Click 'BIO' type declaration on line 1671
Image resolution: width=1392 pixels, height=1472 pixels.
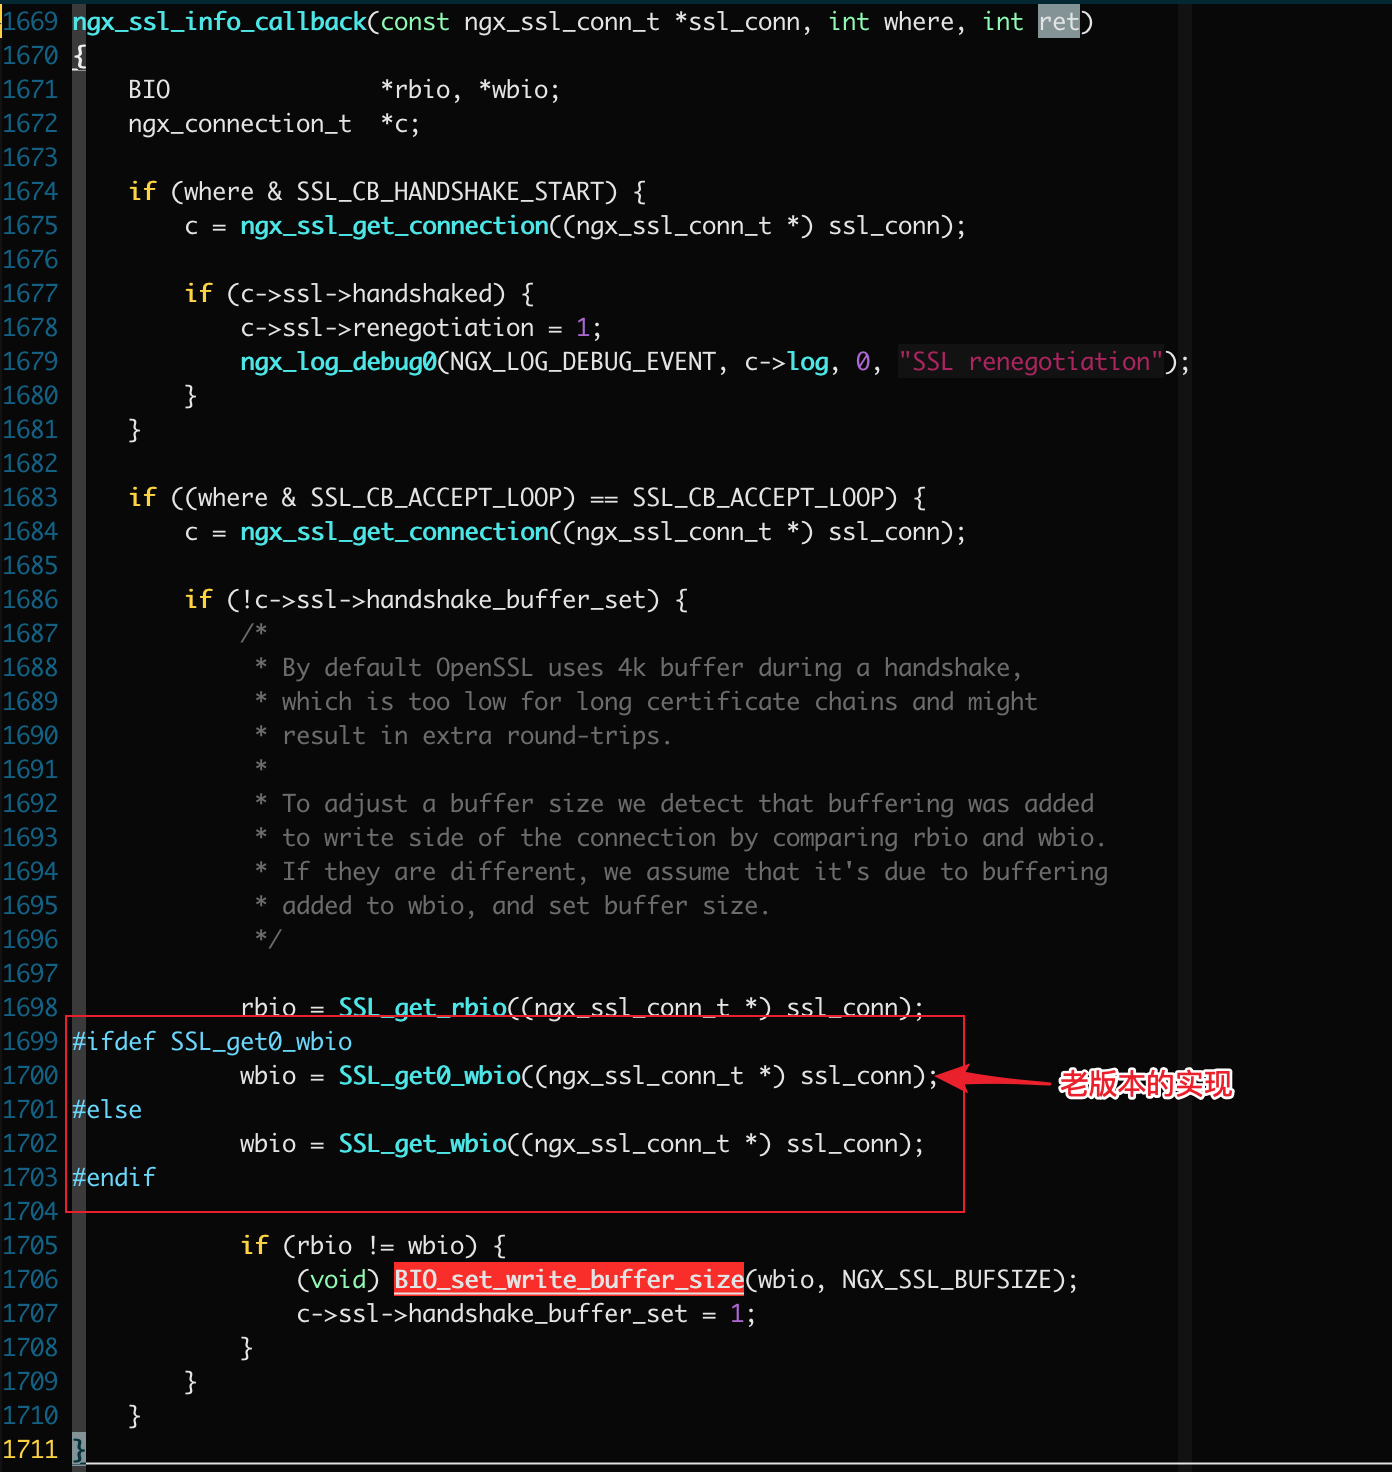click(x=149, y=90)
